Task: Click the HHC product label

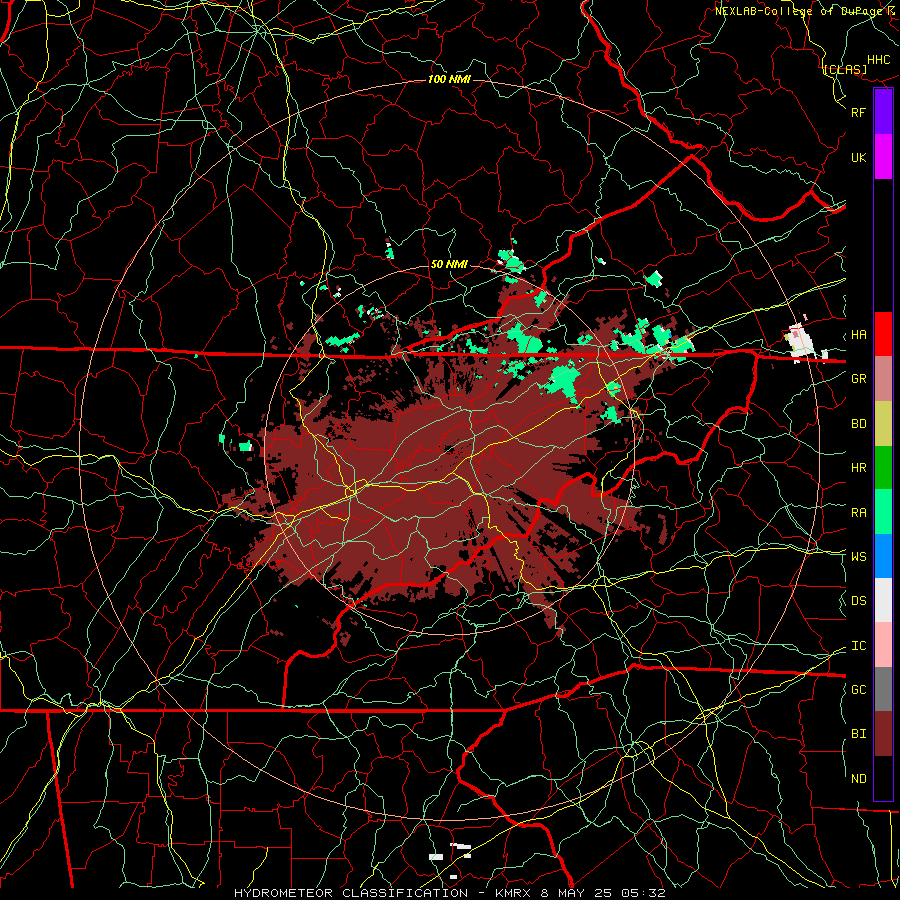Action: coord(879,60)
